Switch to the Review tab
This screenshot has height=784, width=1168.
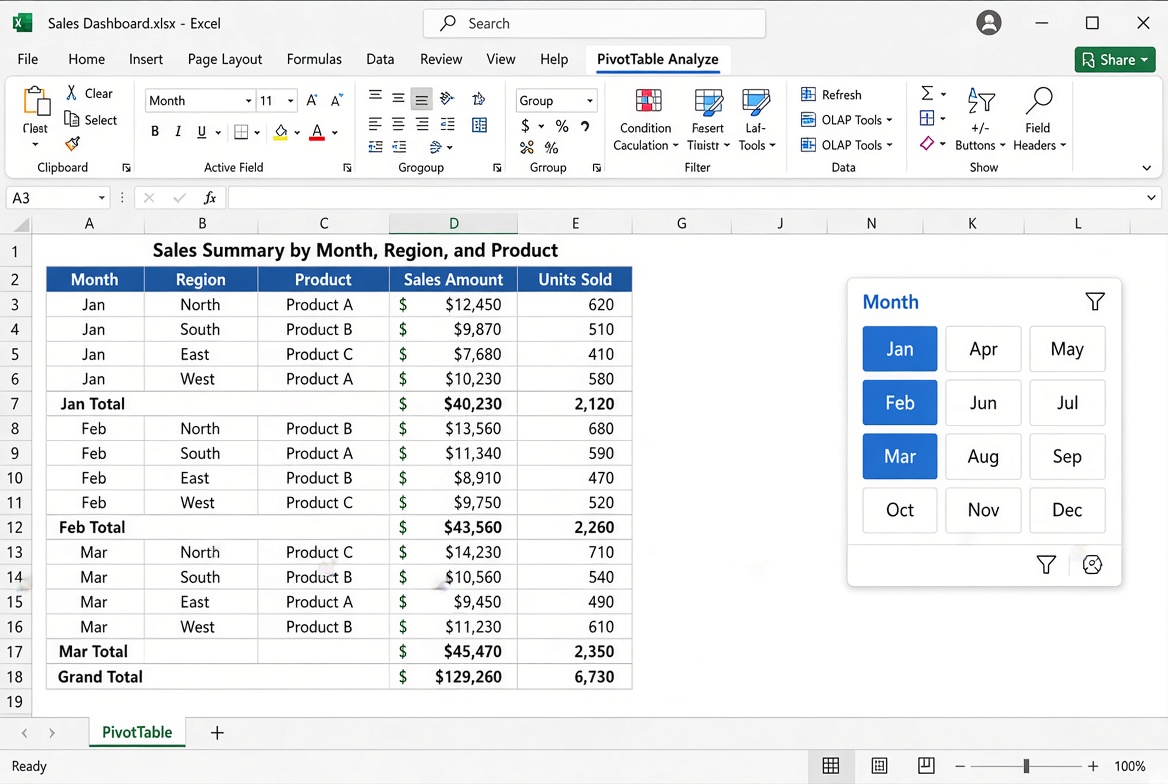point(440,59)
